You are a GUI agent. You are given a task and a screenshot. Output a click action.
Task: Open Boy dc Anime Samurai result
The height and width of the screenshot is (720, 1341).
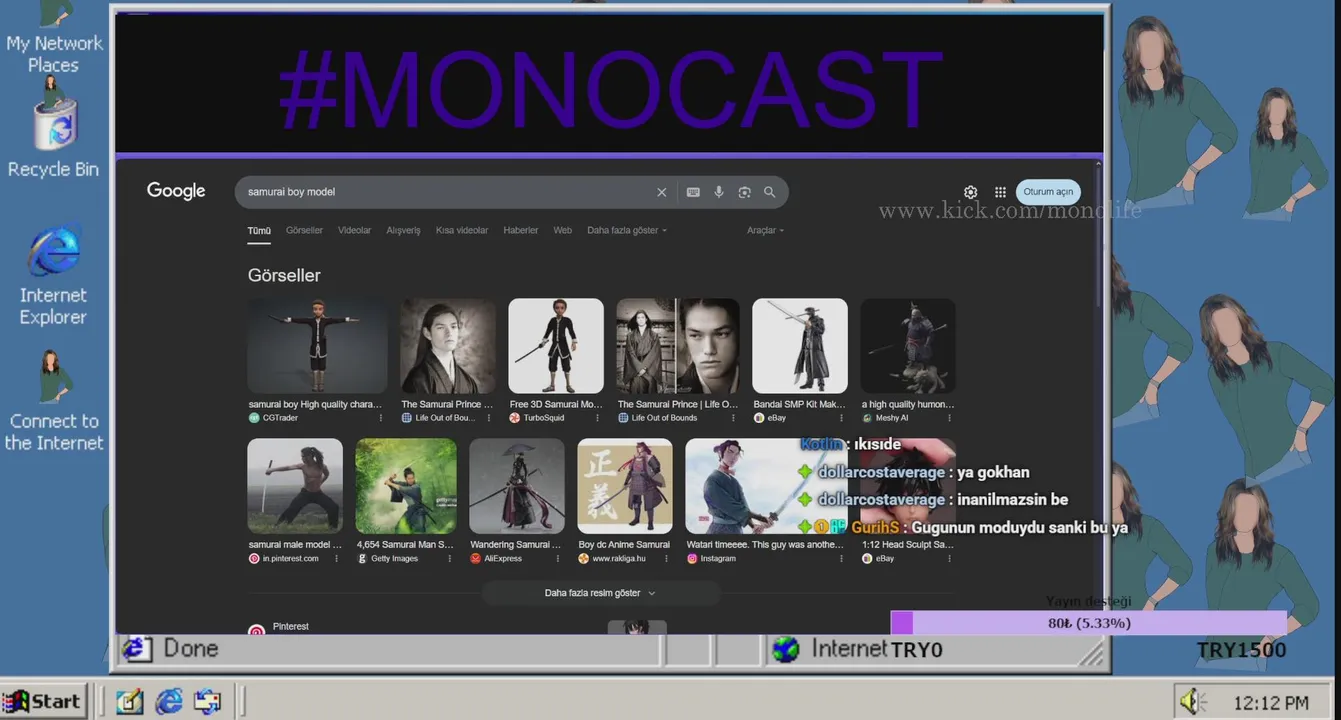click(624, 545)
